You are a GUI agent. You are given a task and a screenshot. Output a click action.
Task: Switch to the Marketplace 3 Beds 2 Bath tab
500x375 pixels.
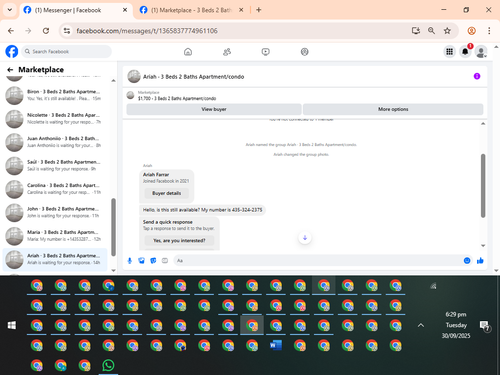192,10
